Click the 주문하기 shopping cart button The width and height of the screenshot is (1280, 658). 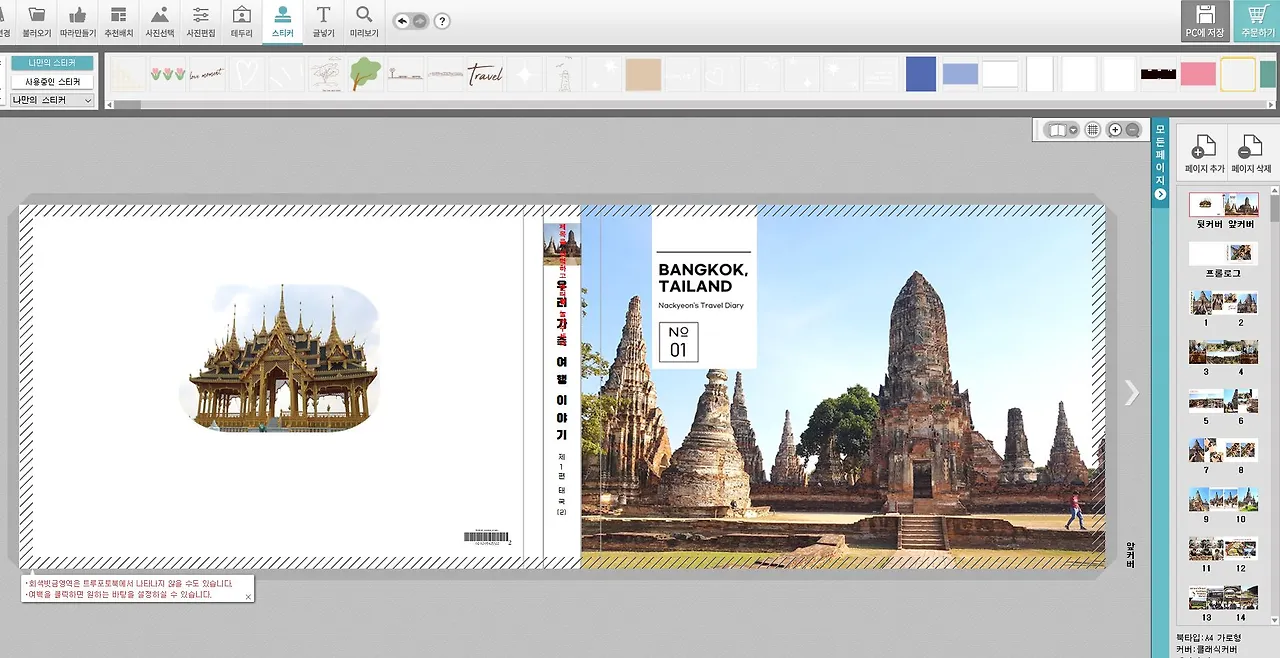(x=1256, y=21)
